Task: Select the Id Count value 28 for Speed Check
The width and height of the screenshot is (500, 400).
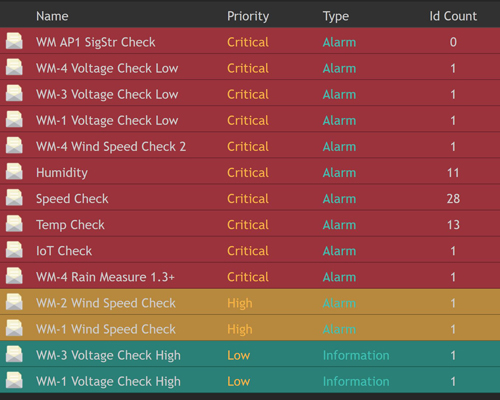Action: [x=453, y=199]
